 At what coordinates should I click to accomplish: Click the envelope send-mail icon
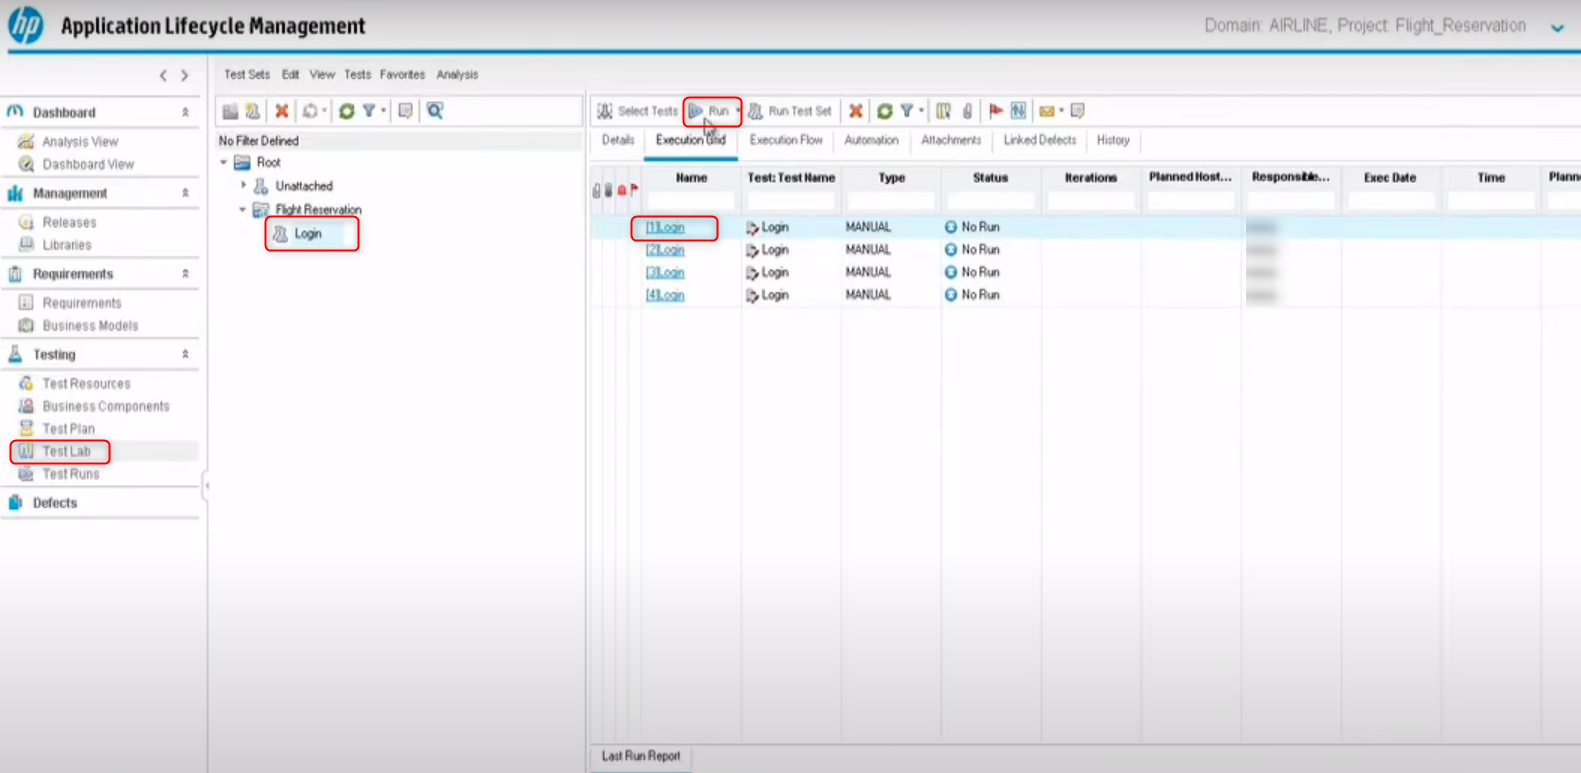pos(1046,111)
